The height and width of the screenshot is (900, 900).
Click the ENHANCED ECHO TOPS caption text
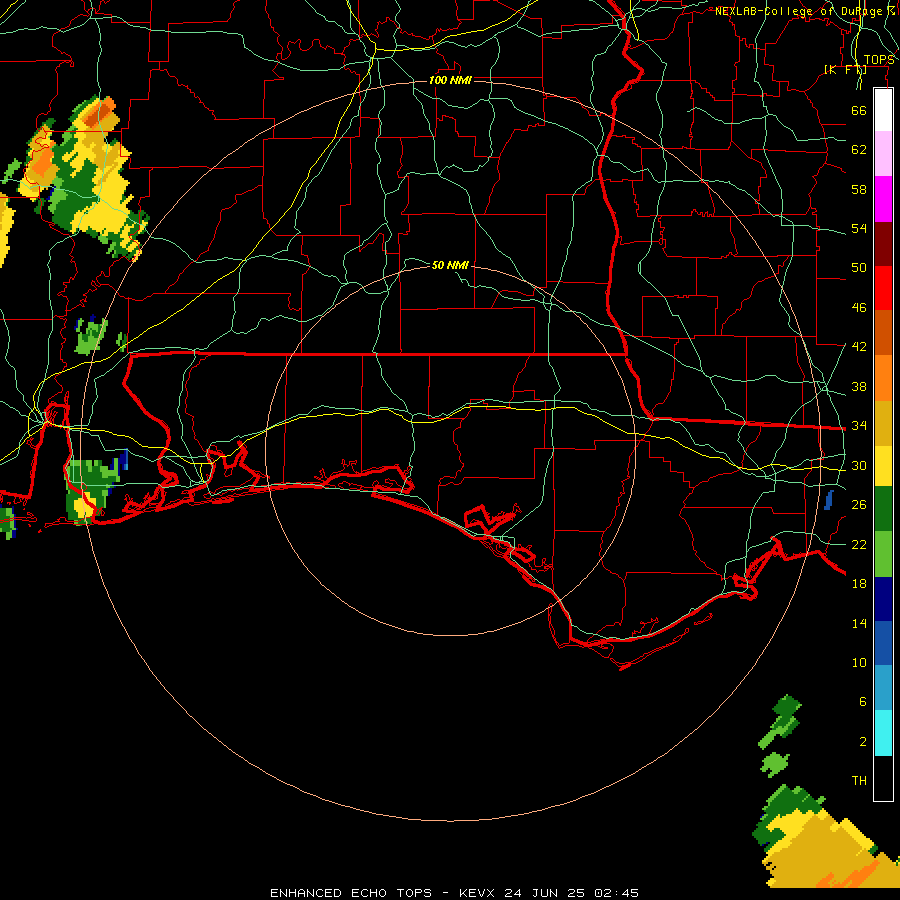[x=351, y=893]
